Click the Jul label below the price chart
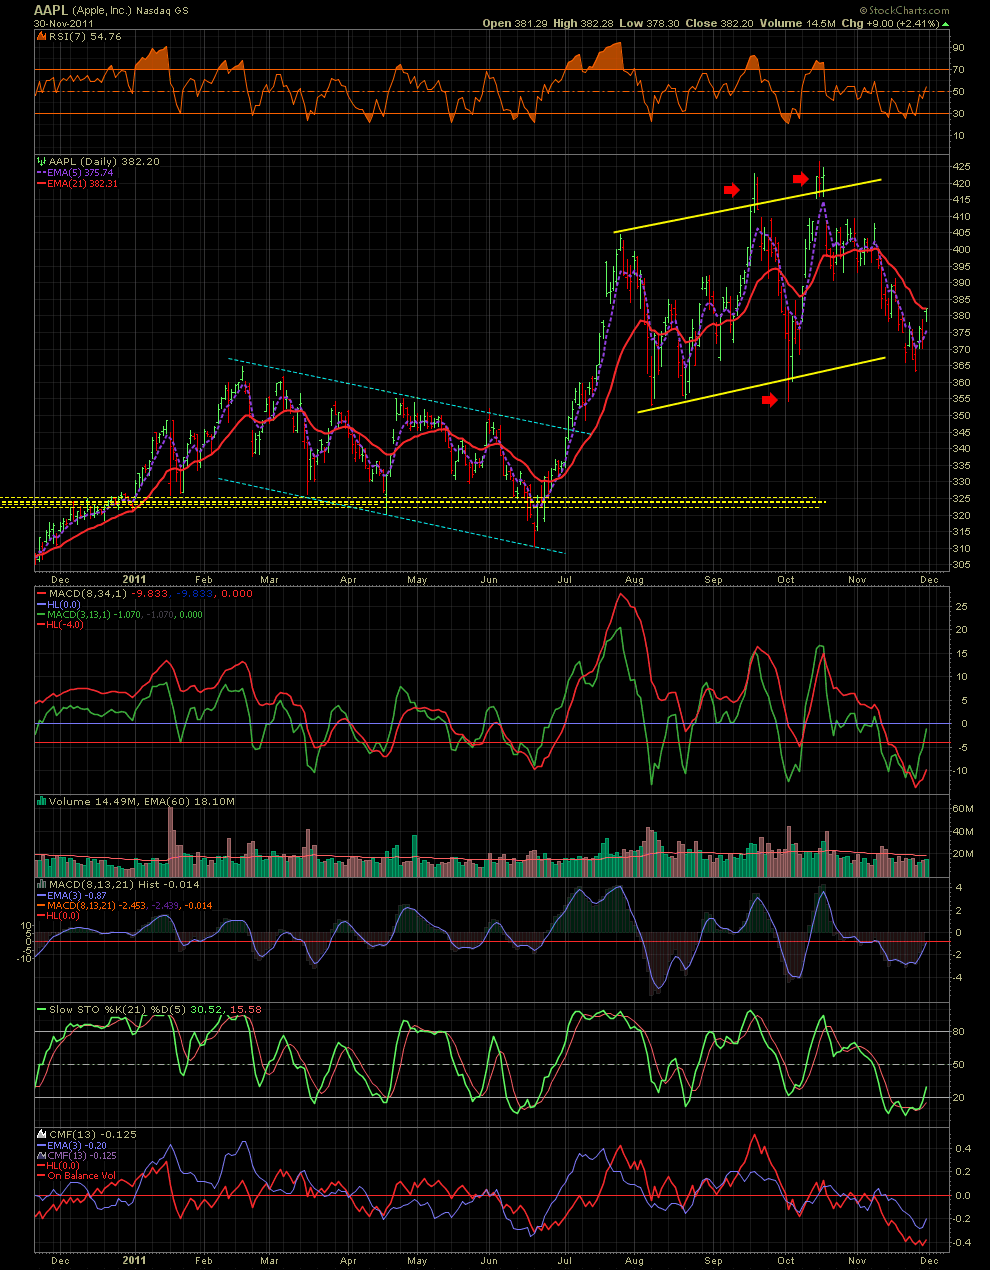Viewport: 990px width, 1270px height. (x=565, y=579)
